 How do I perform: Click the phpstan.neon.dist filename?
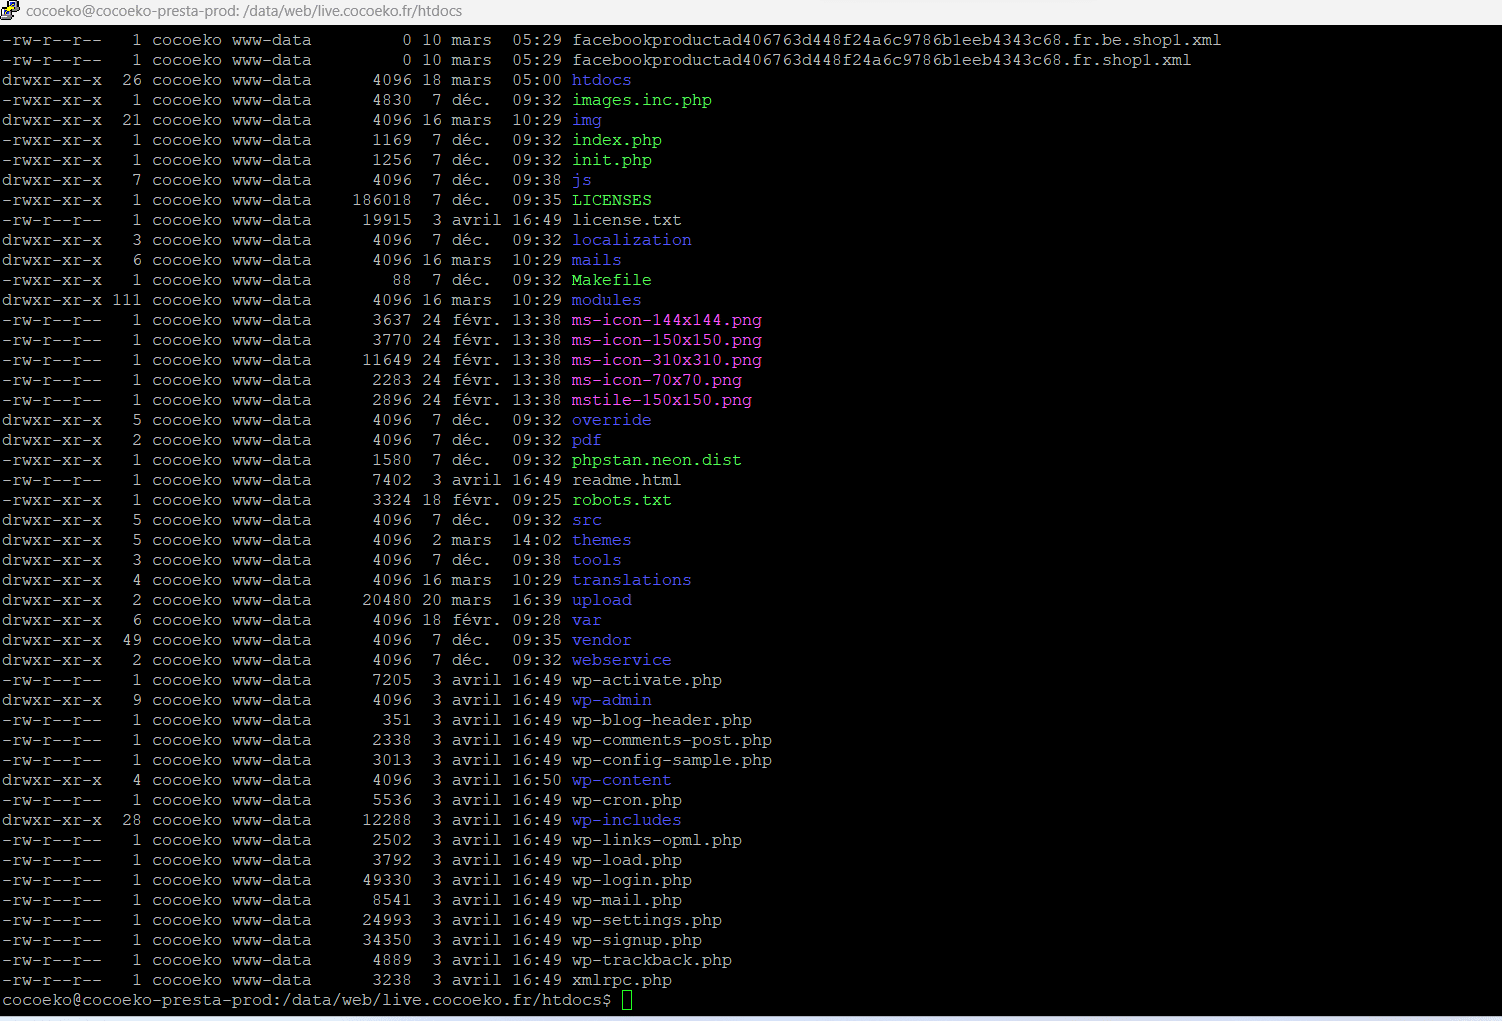tap(656, 460)
